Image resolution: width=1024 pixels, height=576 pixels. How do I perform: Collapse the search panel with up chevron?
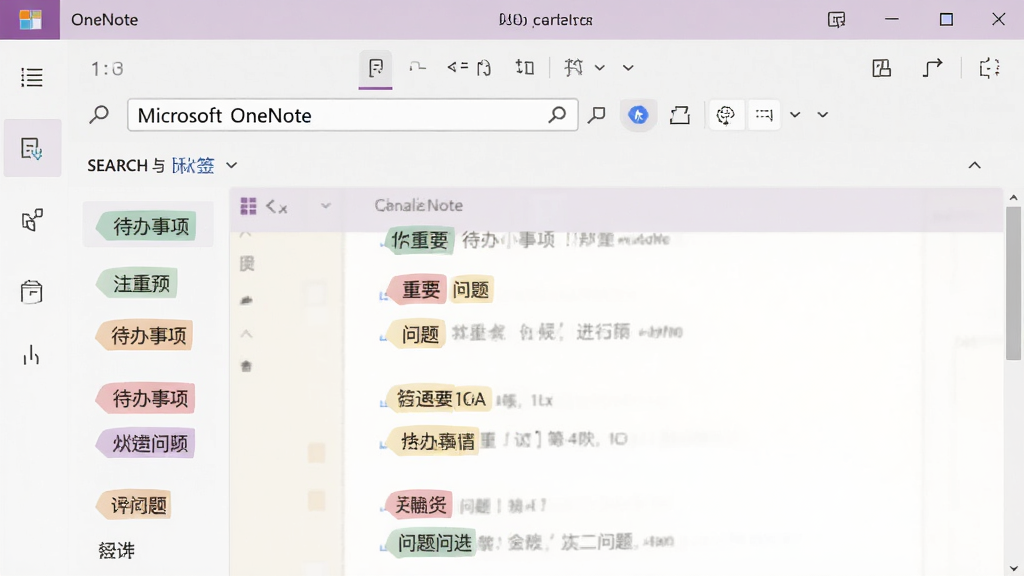point(974,165)
